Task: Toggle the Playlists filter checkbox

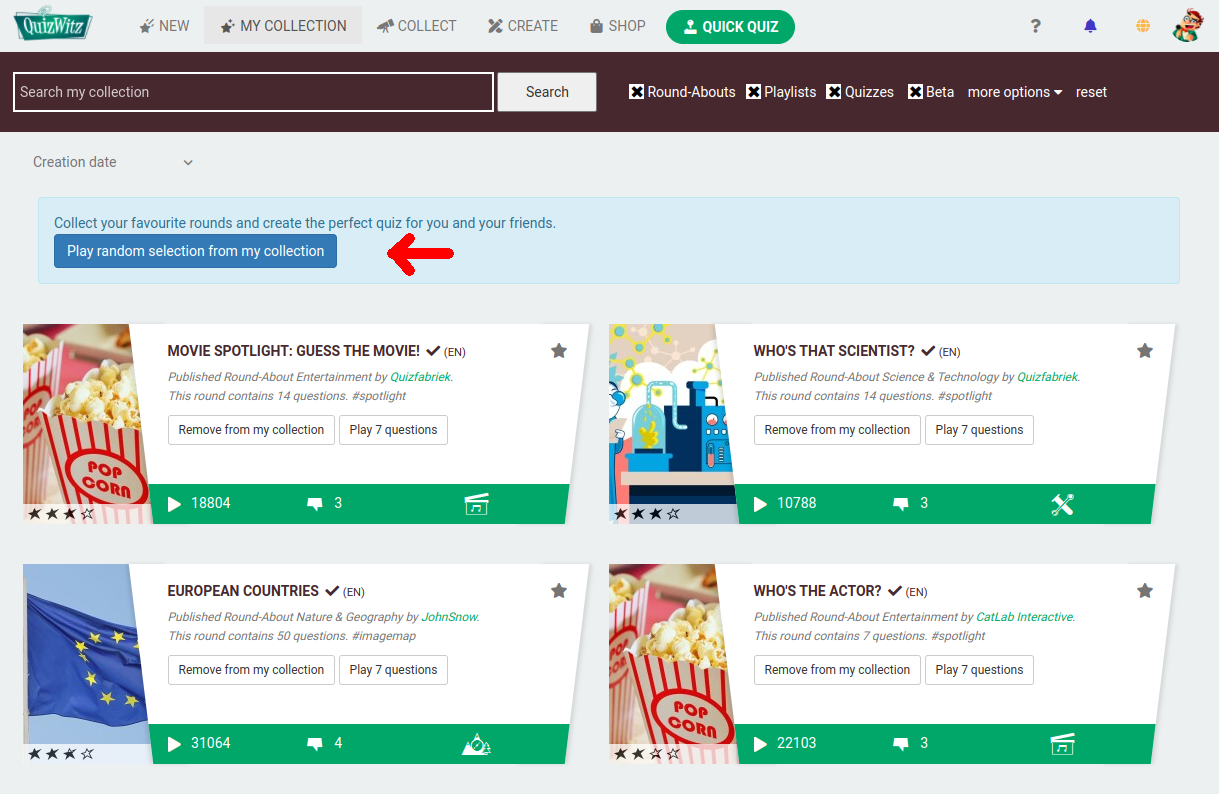Action: point(753,92)
